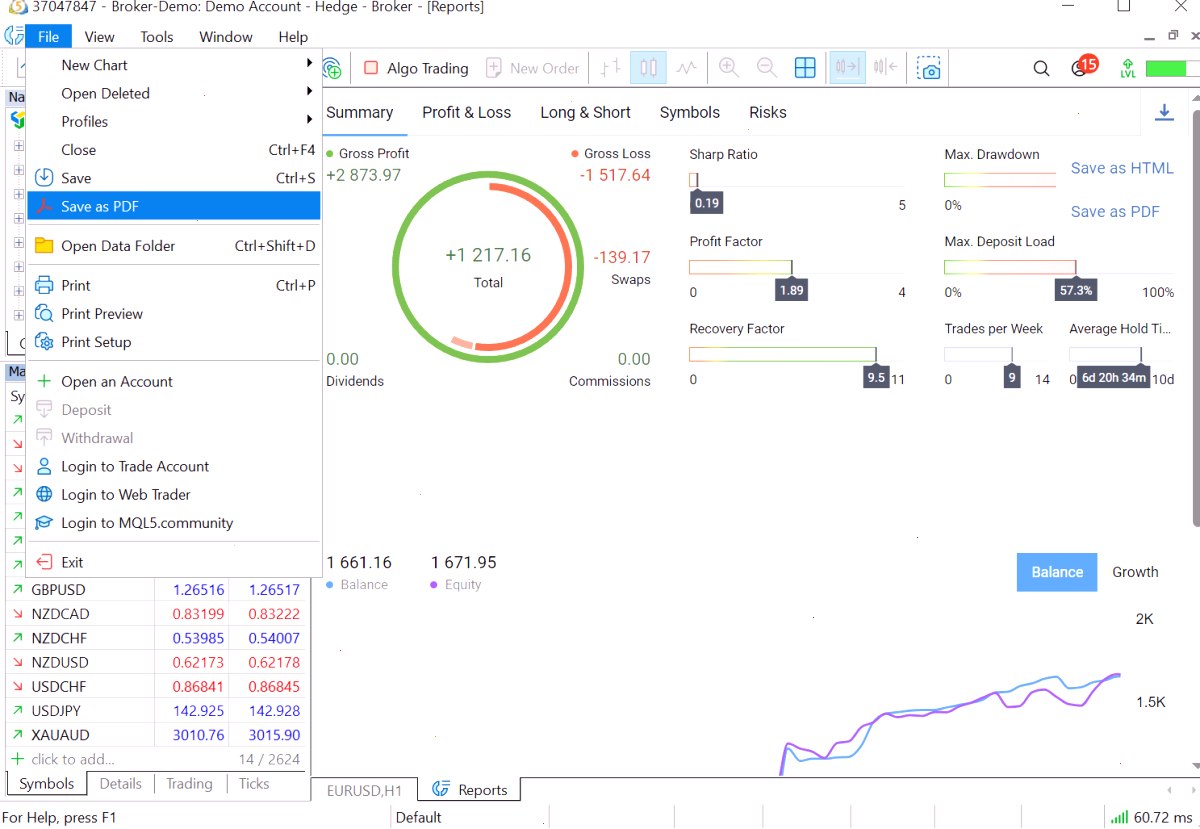
Task: Expand the Open Deleted submenu
Action: pyautogui.click(x=174, y=93)
